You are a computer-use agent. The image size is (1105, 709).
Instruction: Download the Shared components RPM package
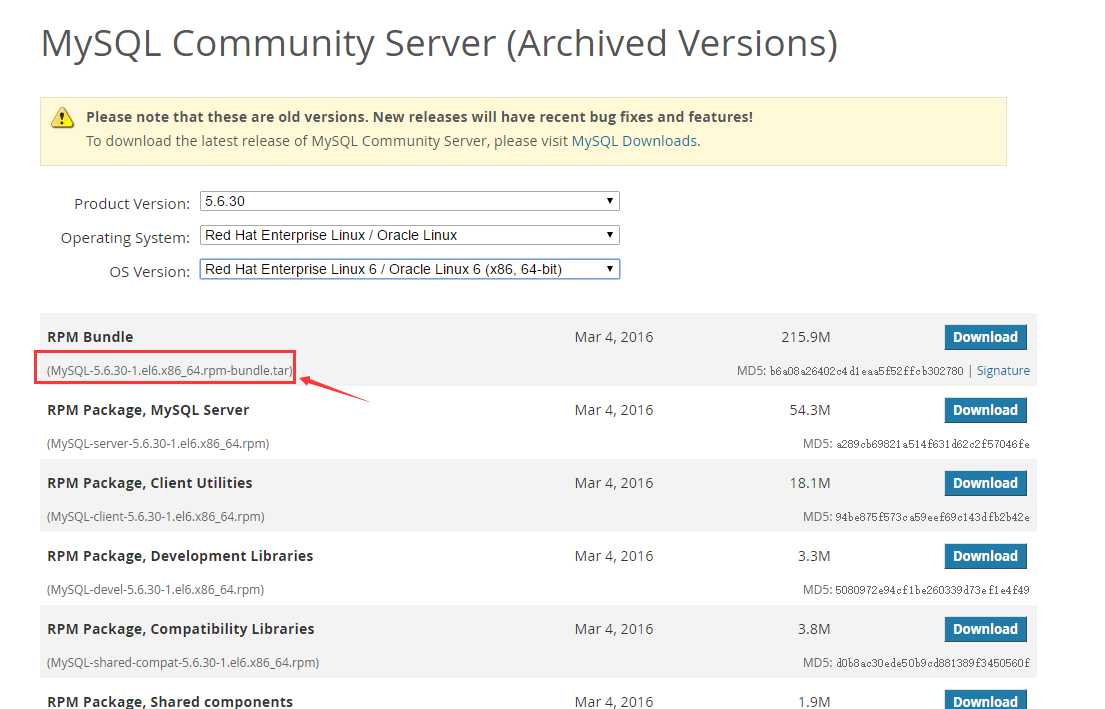[985, 700]
